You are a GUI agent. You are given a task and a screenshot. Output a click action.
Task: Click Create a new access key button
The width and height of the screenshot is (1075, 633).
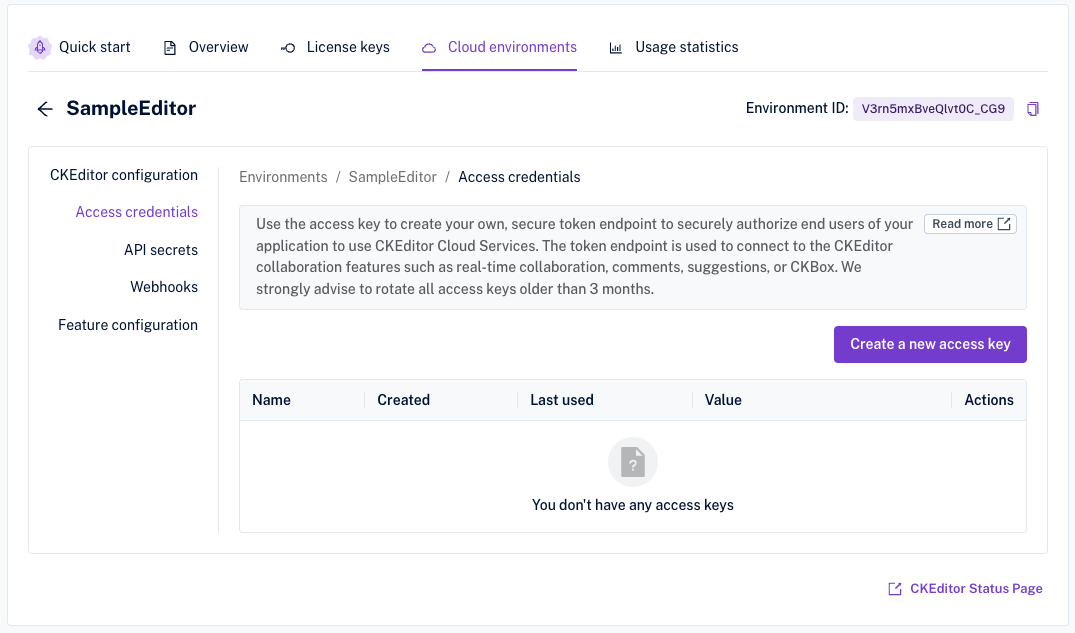[930, 344]
